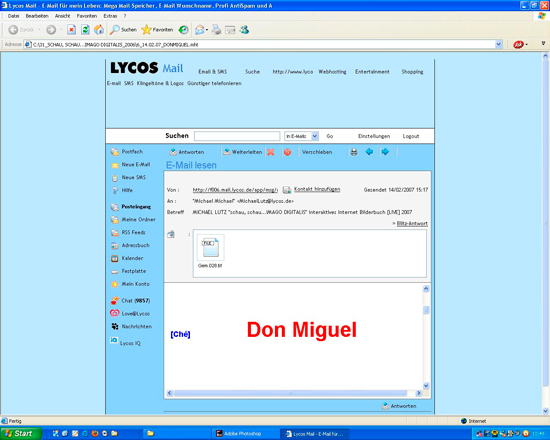Click the Logout link
Image resolution: width=550 pixels, height=440 pixels.
tap(411, 136)
